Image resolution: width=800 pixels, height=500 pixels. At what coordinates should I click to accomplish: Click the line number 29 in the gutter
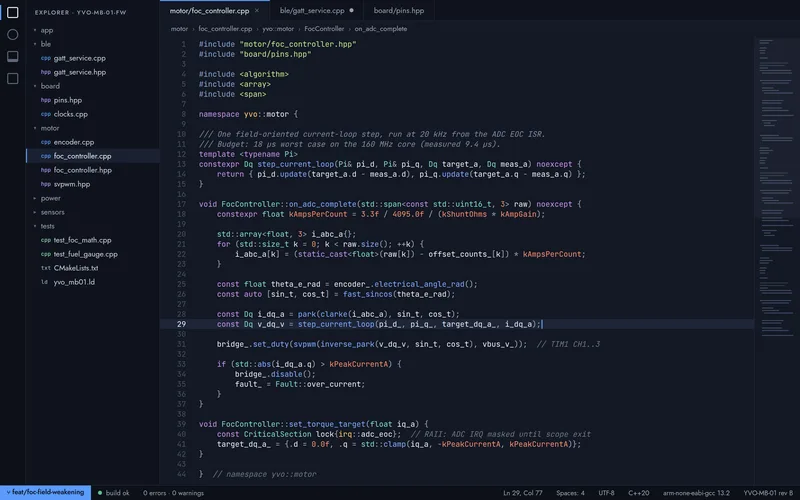[181, 324]
